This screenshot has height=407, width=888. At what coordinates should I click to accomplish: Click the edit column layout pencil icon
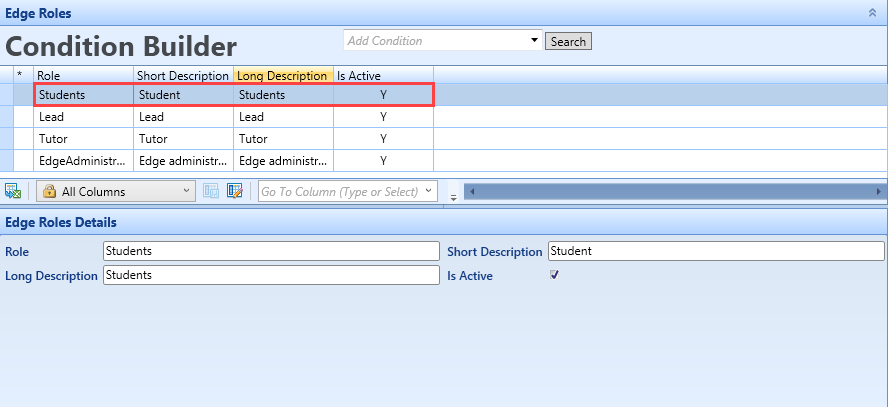(x=235, y=191)
